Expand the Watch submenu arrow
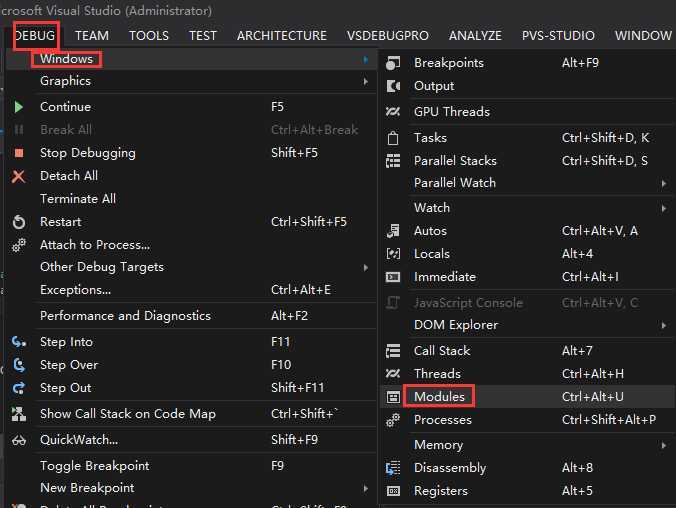Screen dimensions: 676x508 coord(664,208)
